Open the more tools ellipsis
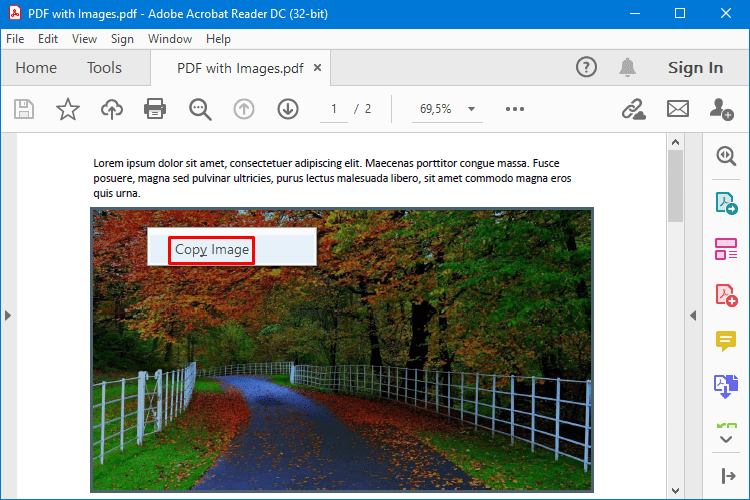750x500 pixels. 515,109
